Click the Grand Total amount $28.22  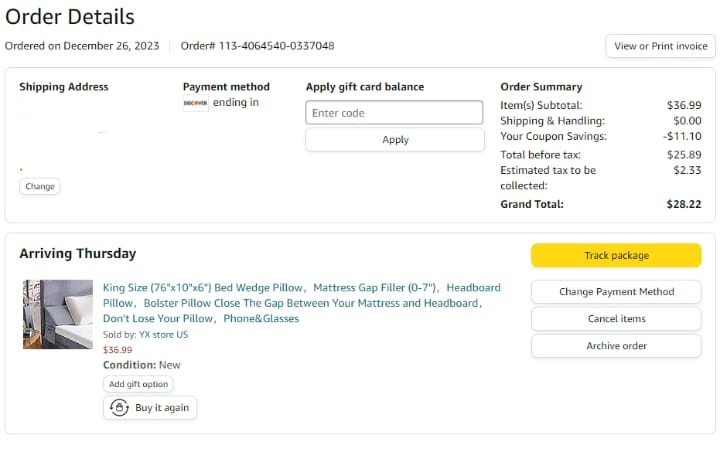click(684, 204)
